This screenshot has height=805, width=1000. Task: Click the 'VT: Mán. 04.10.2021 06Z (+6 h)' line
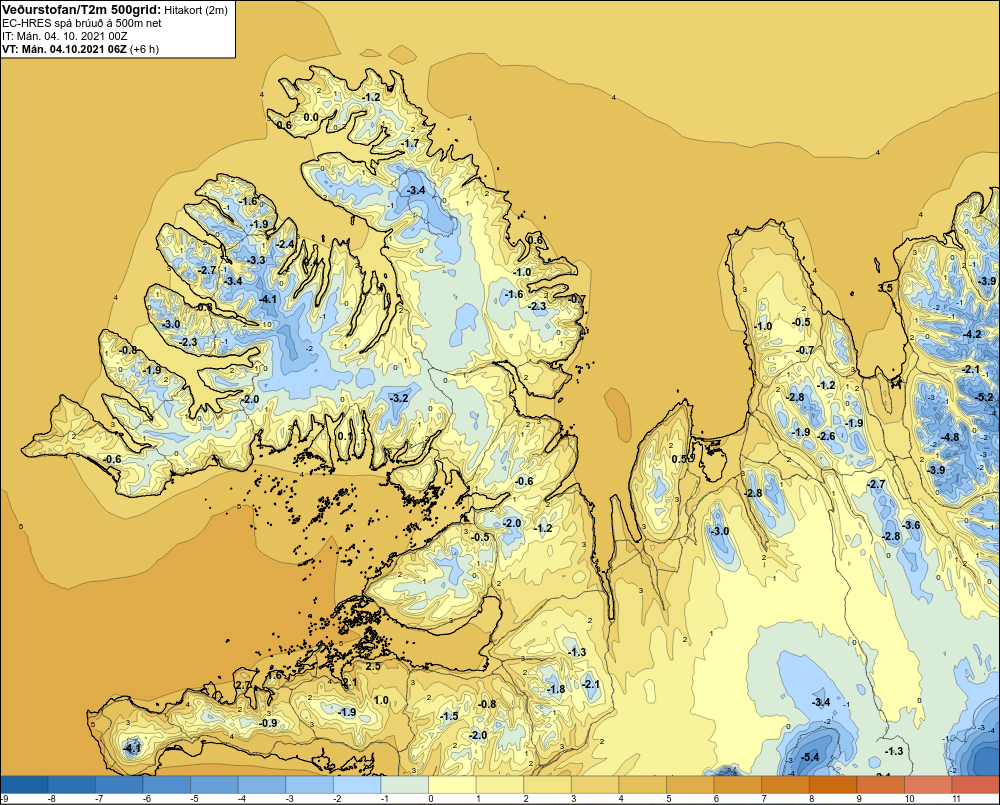click(80, 49)
